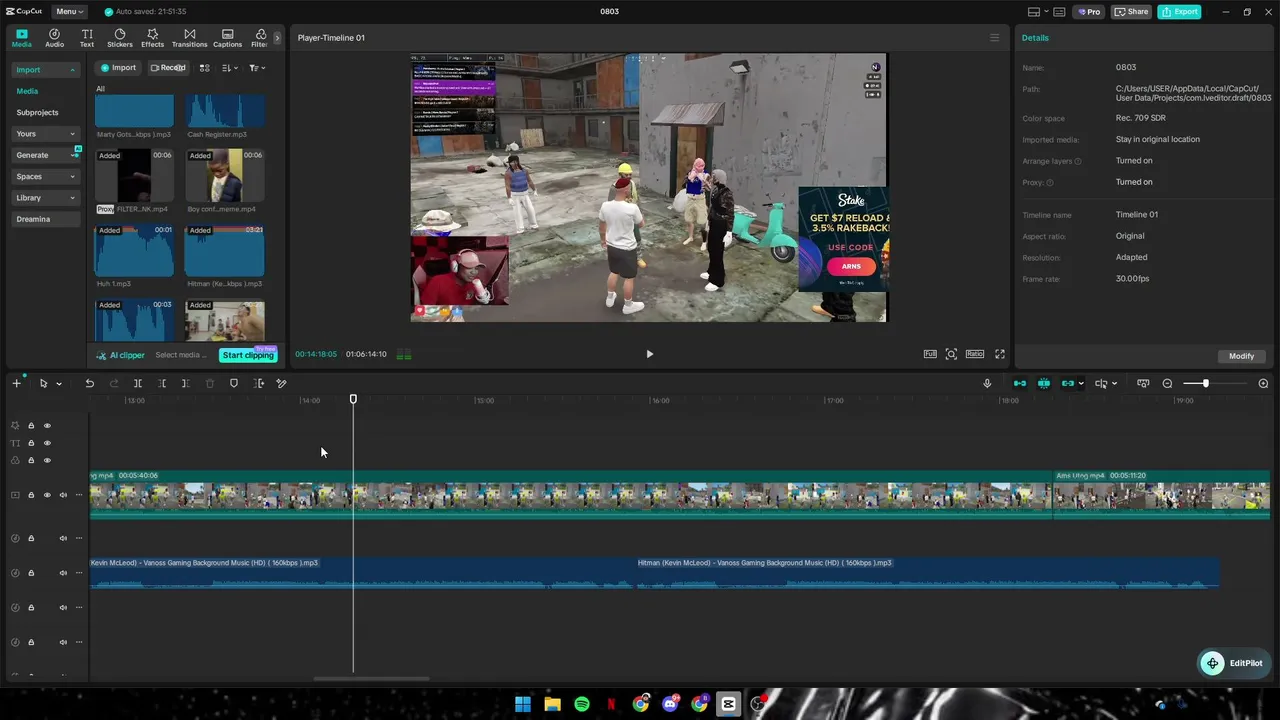Screen dimensions: 1280x720
Task: Click the playhead marker on the ruler
Action: pos(353,400)
